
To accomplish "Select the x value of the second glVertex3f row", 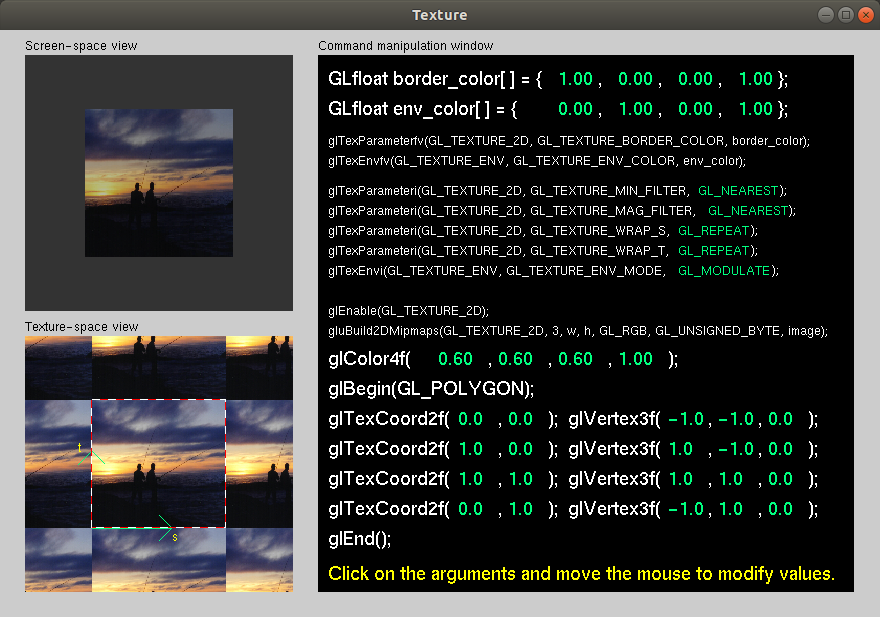I will tap(680, 449).
